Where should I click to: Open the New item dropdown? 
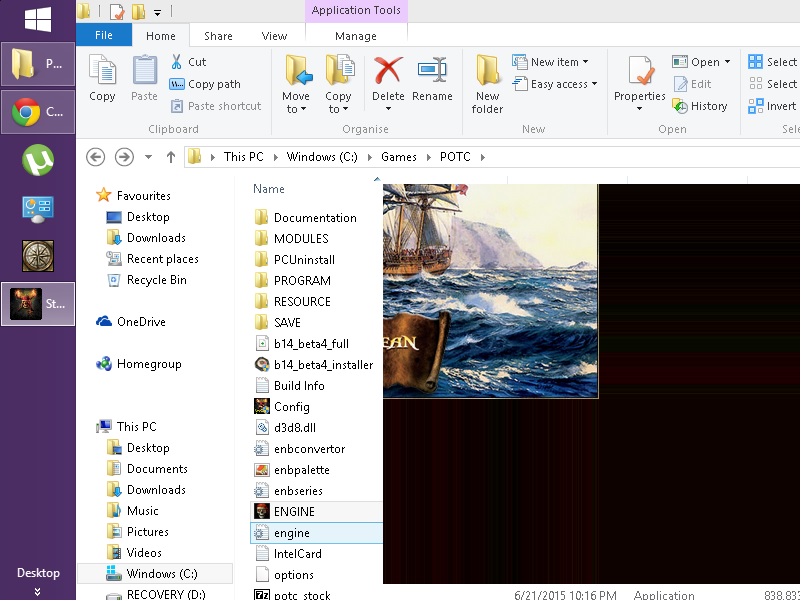(x=550, y=62)
